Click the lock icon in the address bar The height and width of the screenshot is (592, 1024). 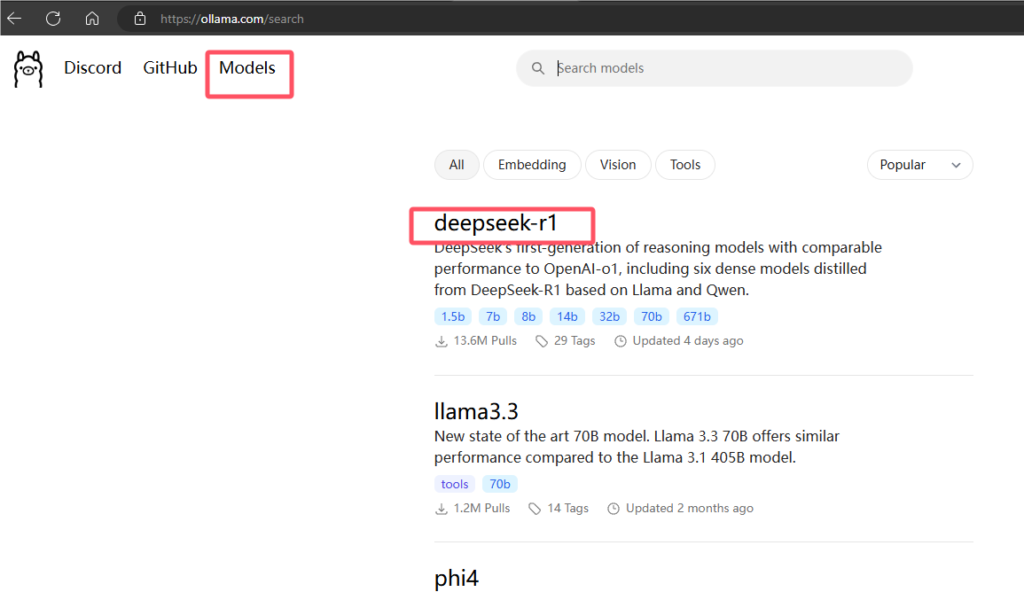tap(140, 18)
